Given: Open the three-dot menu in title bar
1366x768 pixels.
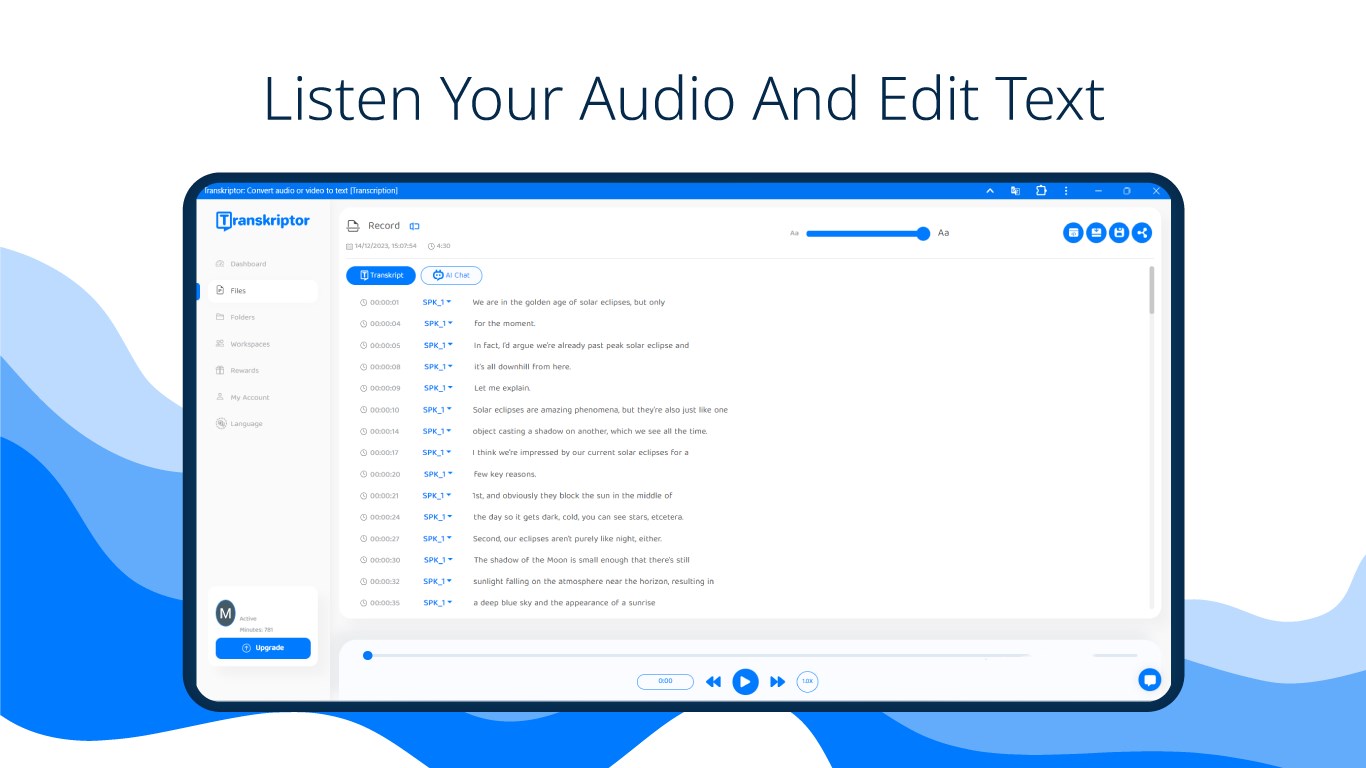Looking at the screenshot, I should 1066,190.
